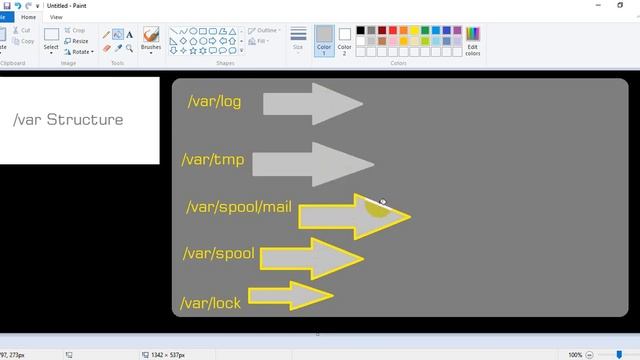Click the Crop button
Image resolution: width=640 pixels, height=360 pixels.
(x=75, y=30)
